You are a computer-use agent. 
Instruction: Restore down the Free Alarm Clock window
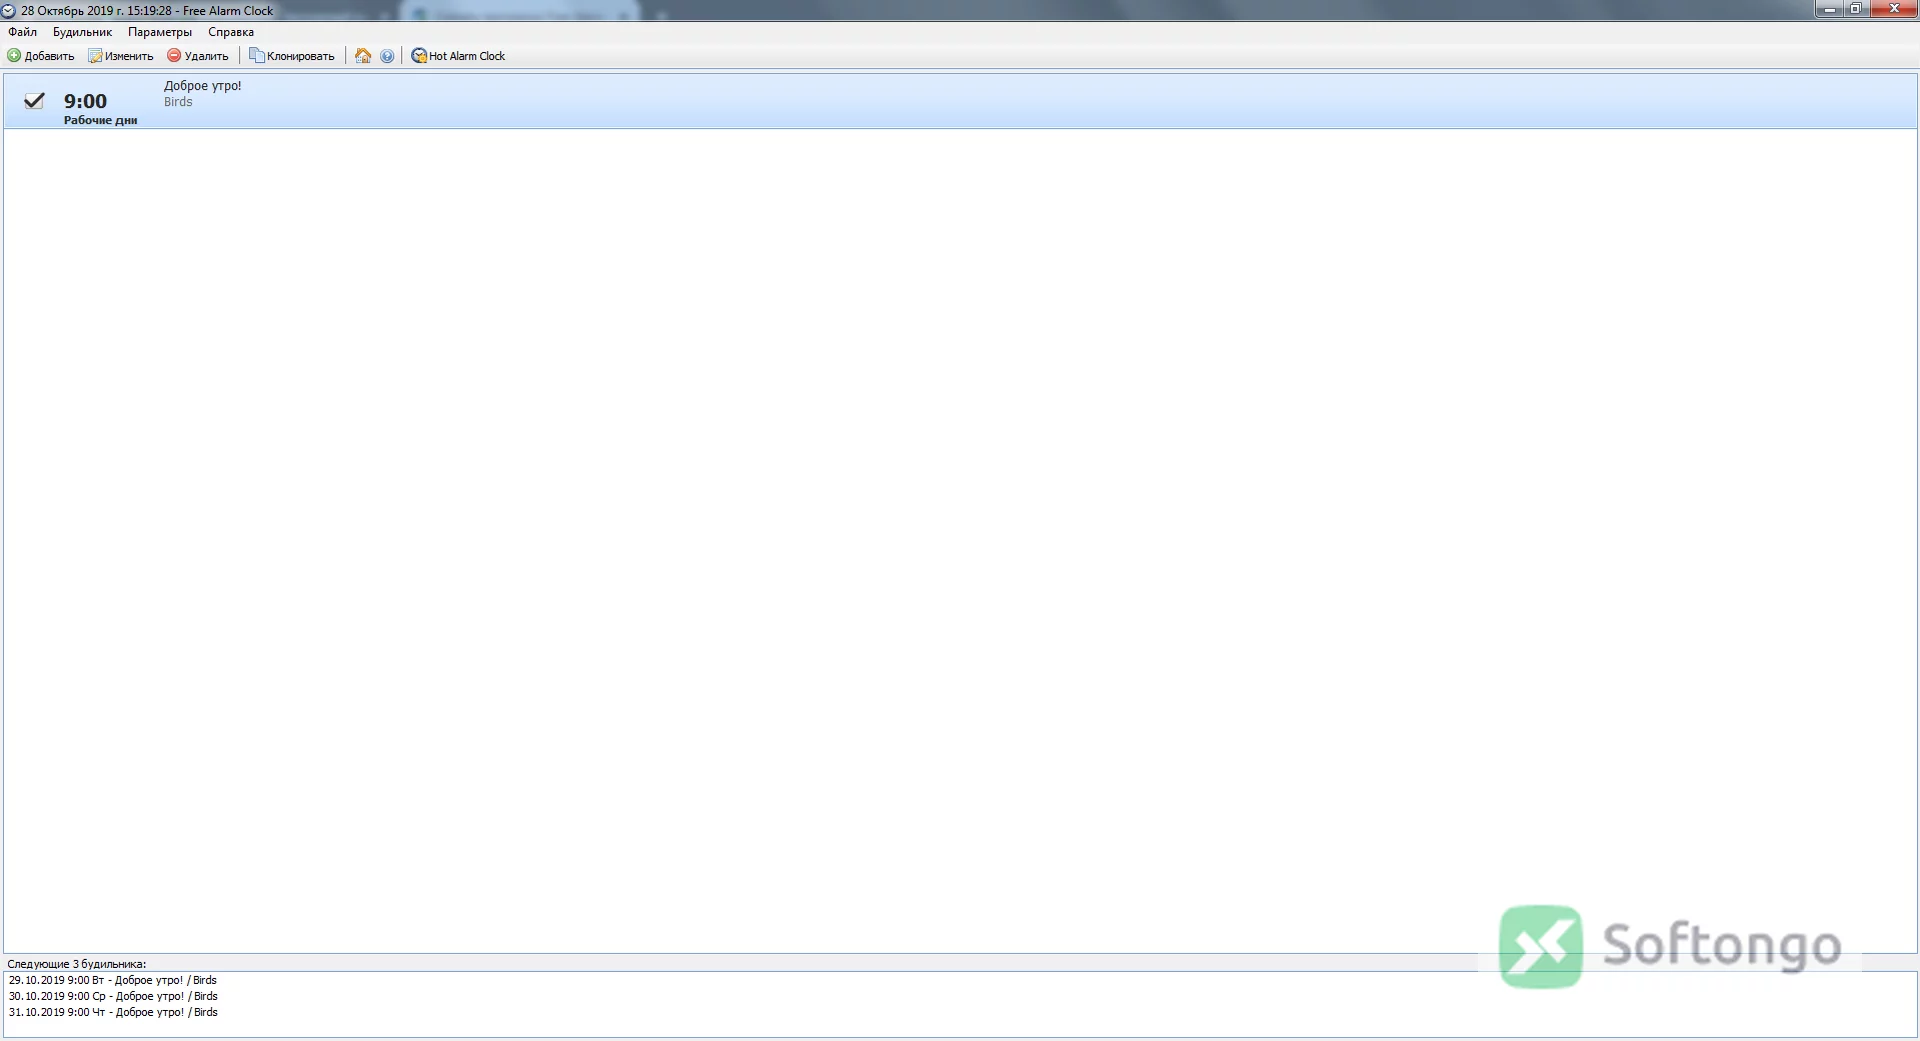point(1856,9)
